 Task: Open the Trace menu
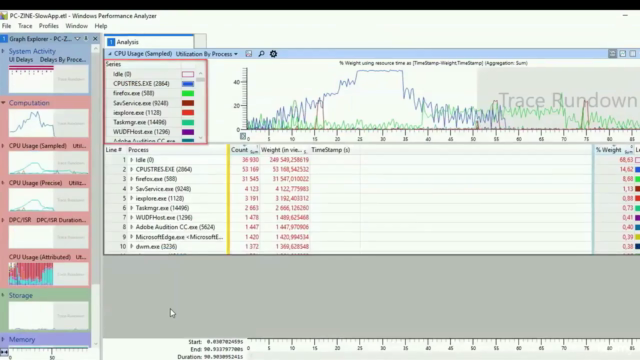click(25, 26)
